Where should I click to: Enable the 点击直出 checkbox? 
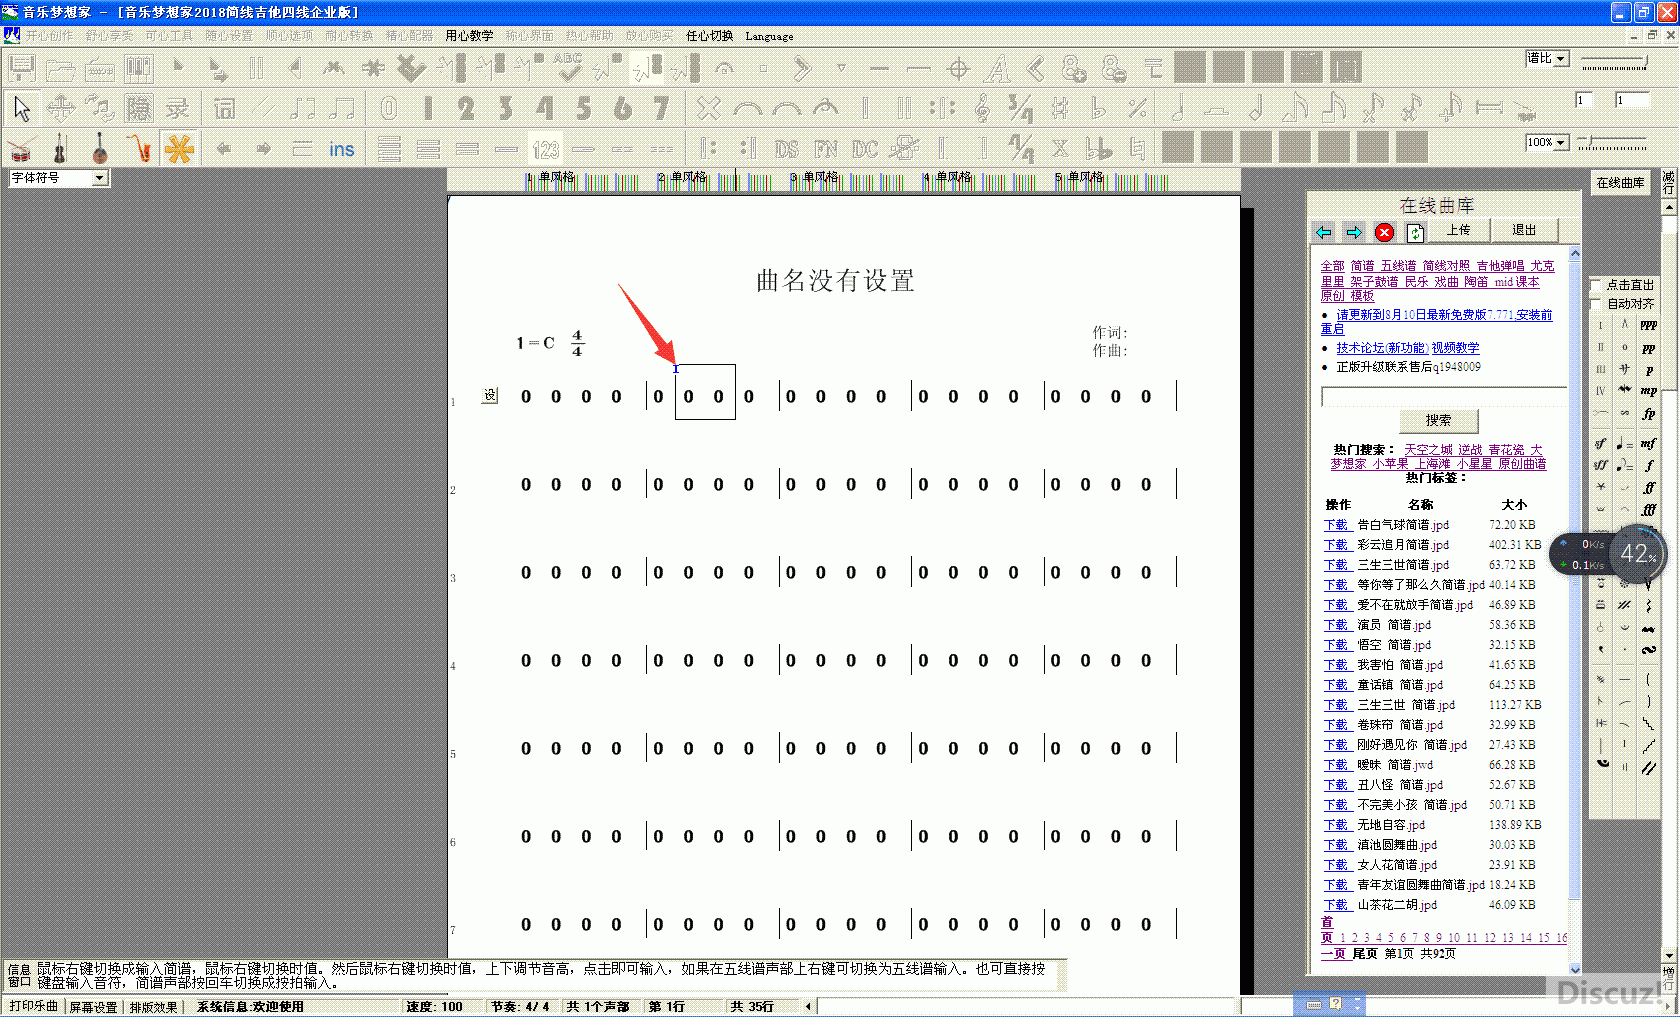[x=1597, y=285]
